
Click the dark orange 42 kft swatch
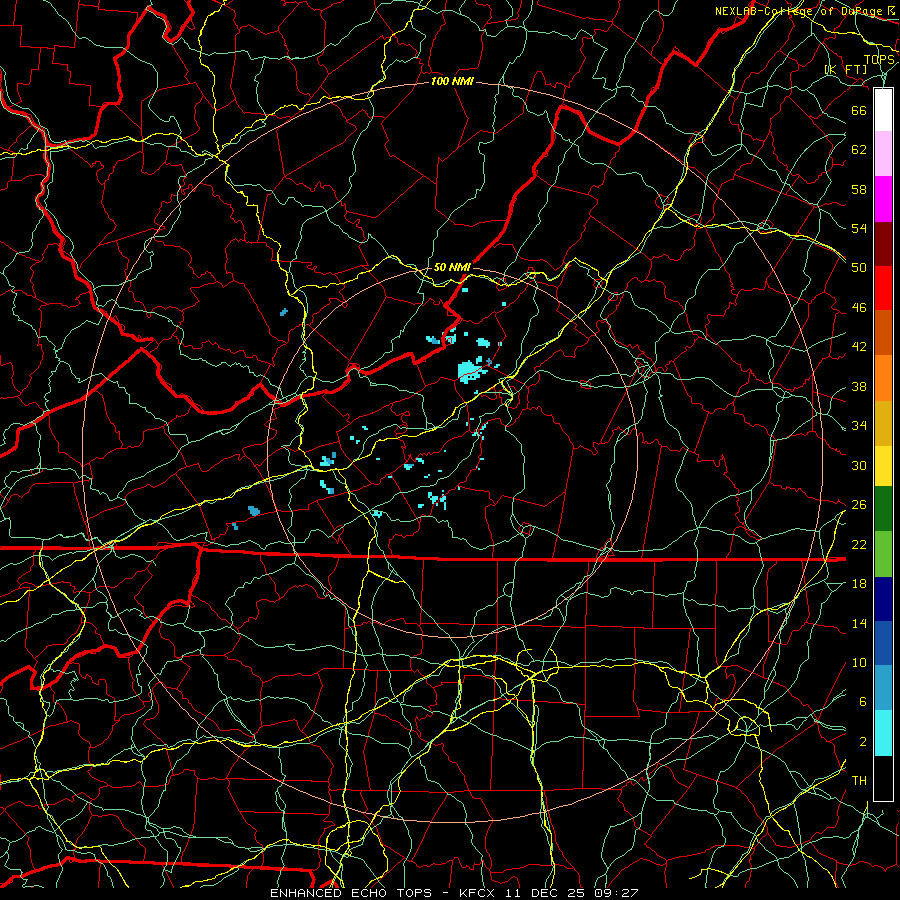pos(883,333)
